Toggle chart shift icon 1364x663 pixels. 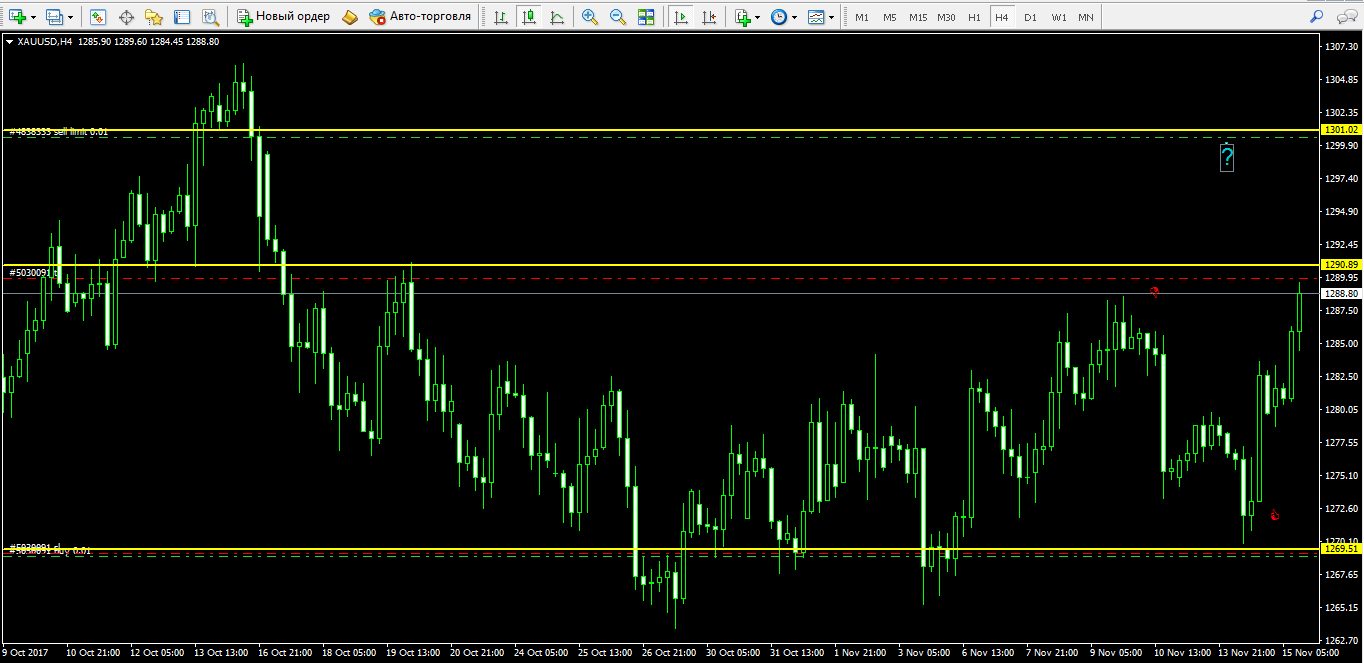pyautogui.click(x=709, y=17)
